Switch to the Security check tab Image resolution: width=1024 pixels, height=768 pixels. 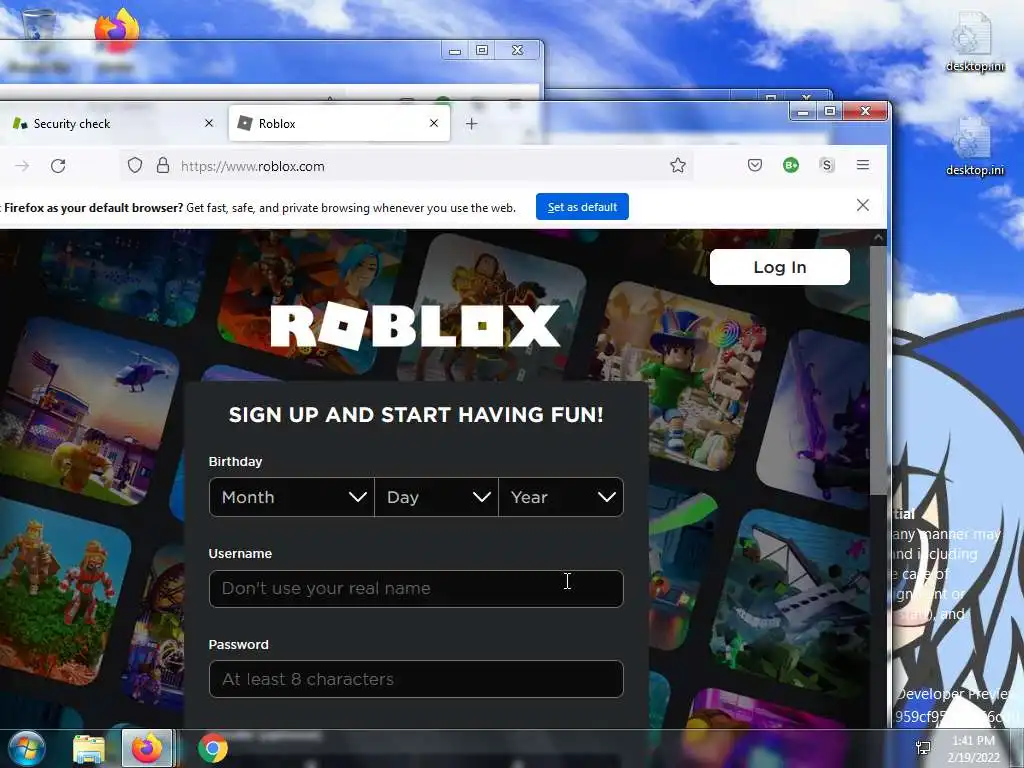pos(111,123)
